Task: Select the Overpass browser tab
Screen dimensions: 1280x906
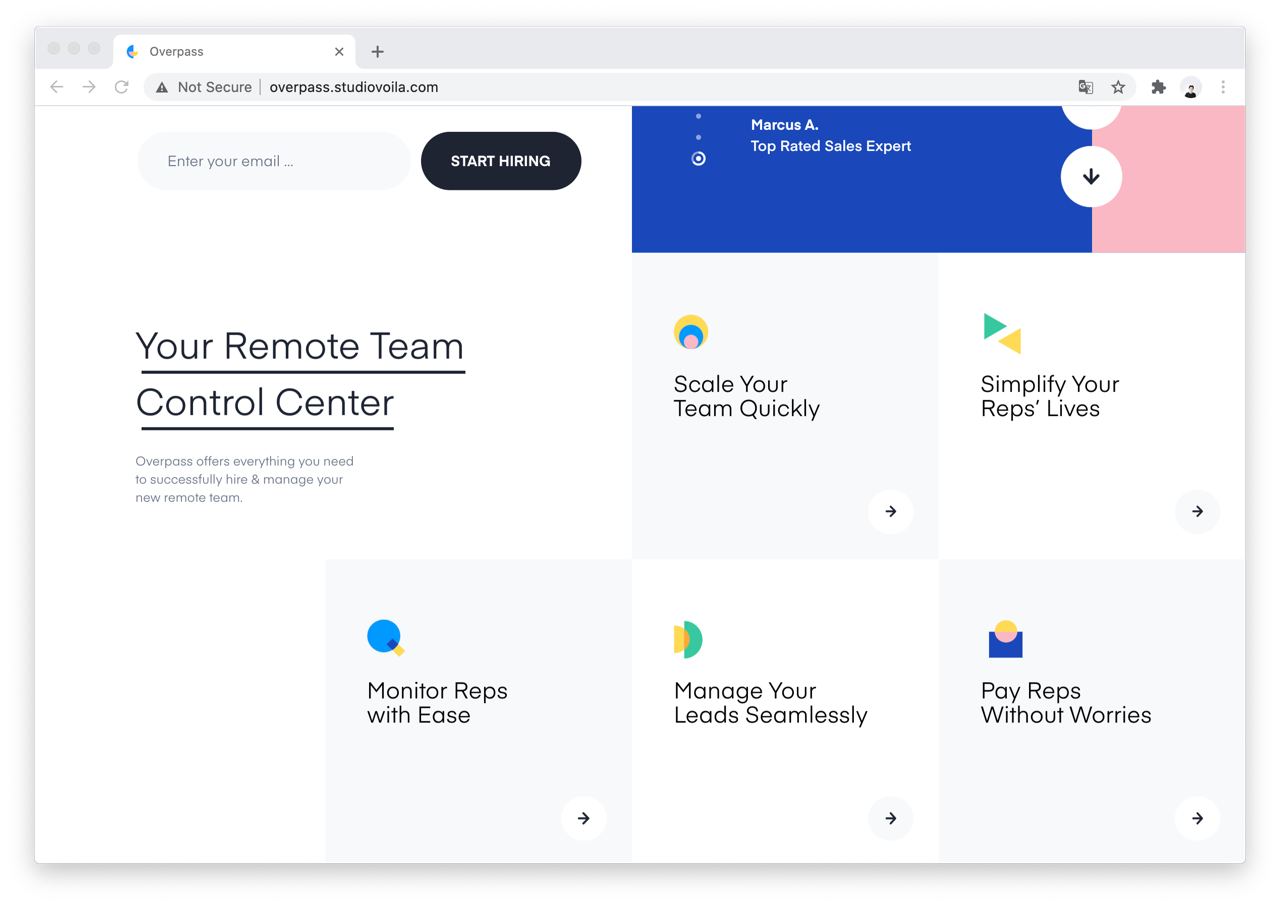Action: [x=236, y=51]
